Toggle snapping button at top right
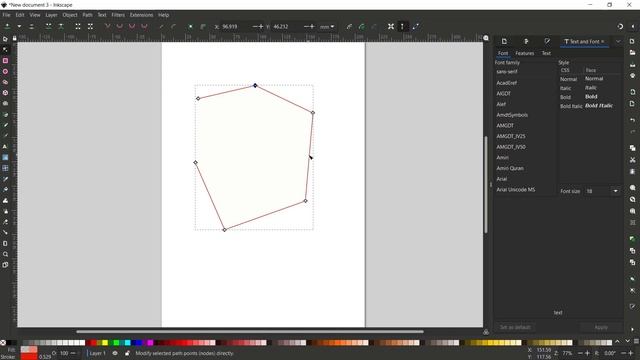Image resolution: width=640 pixels, height=360 pixels. 620,27
